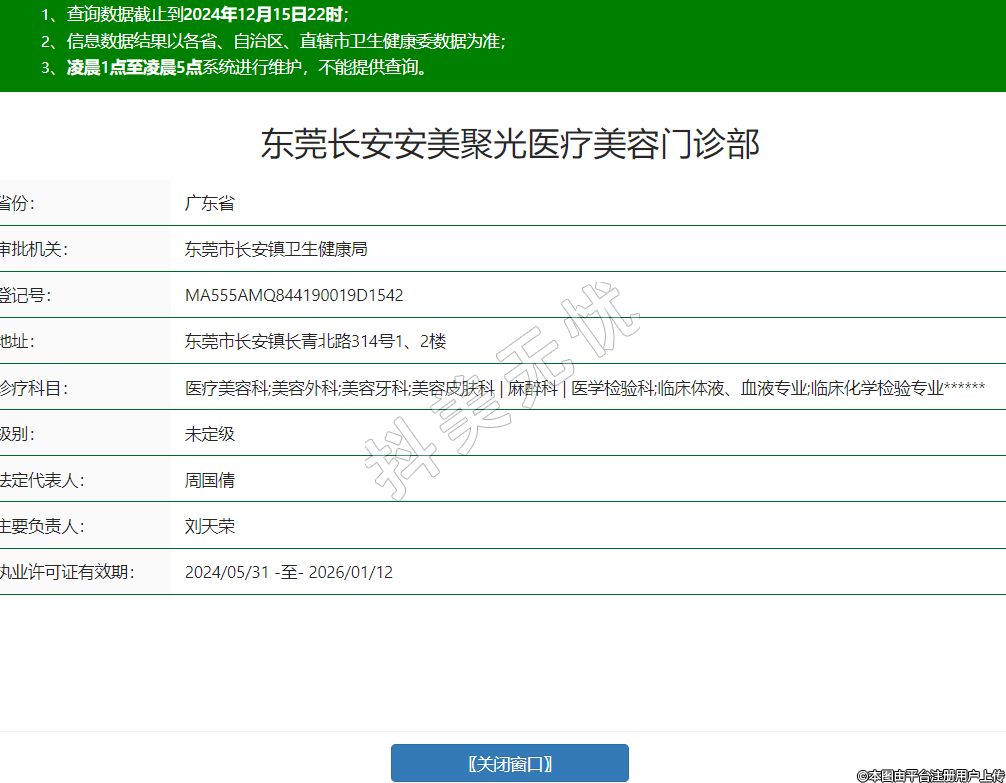The height and width of the screenshot is (783, 1006).
Task: Click the banner notice about data cutoff date
Action: pyautogui.click(x=195, y=15)
